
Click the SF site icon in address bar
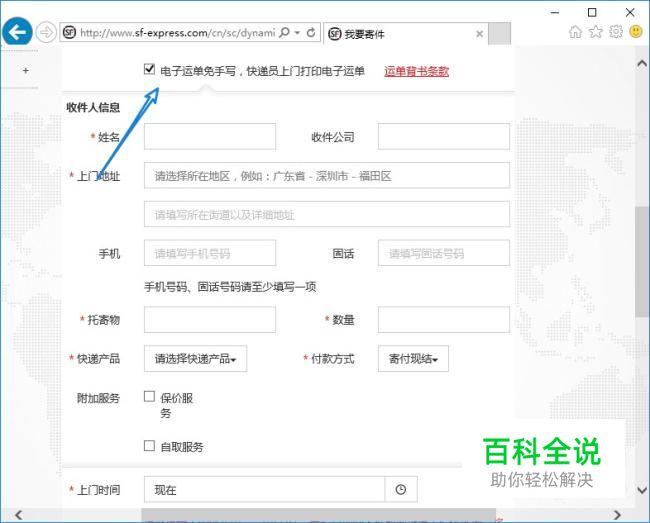[x=69, y=32]
